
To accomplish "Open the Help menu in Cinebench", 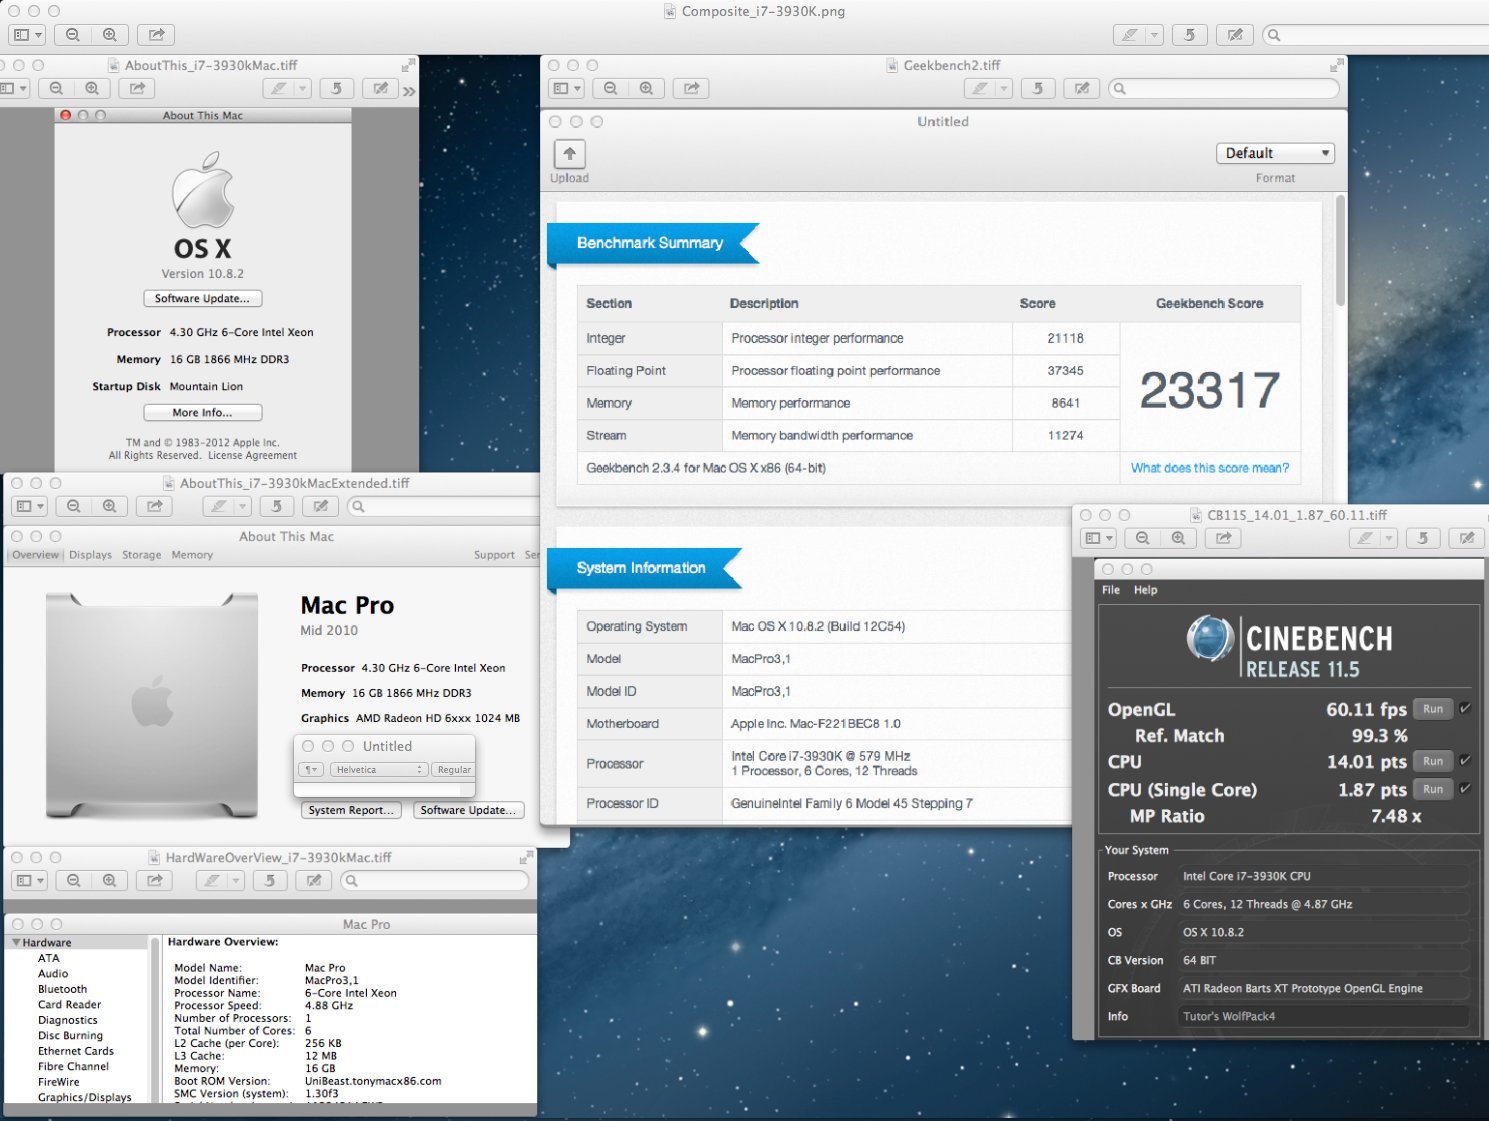I will pyautogui.click(x=1145, y=590).
